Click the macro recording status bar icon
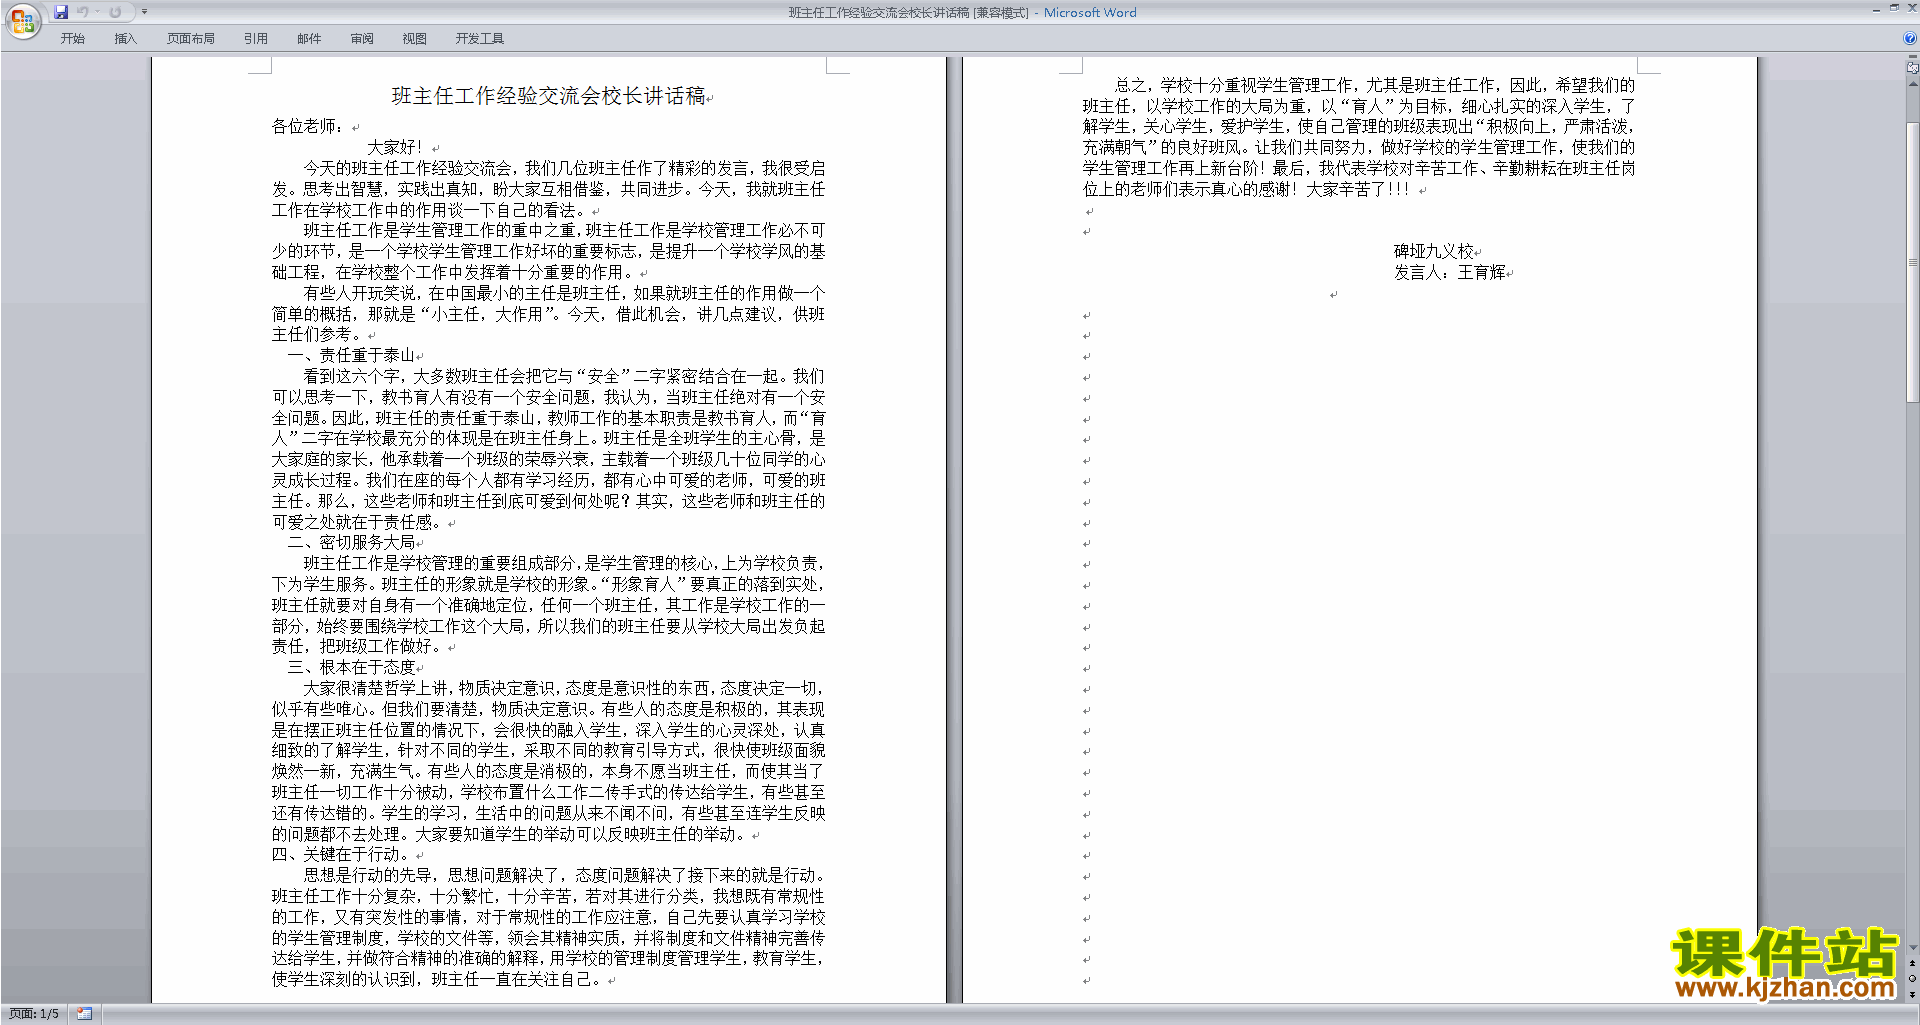The width and height of the screenshot is (1920, 1025). pyautogui.click(x=84, y=1014)
